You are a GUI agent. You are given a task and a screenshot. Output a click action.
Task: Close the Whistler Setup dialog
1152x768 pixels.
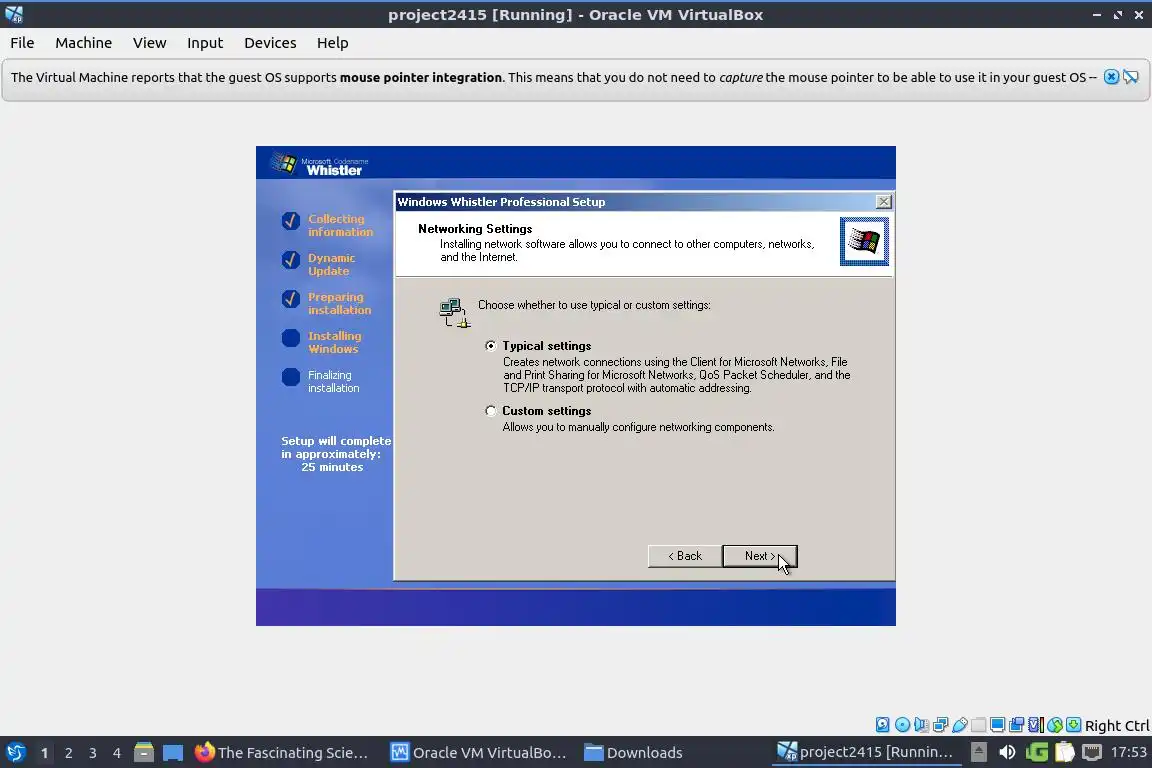884,201
